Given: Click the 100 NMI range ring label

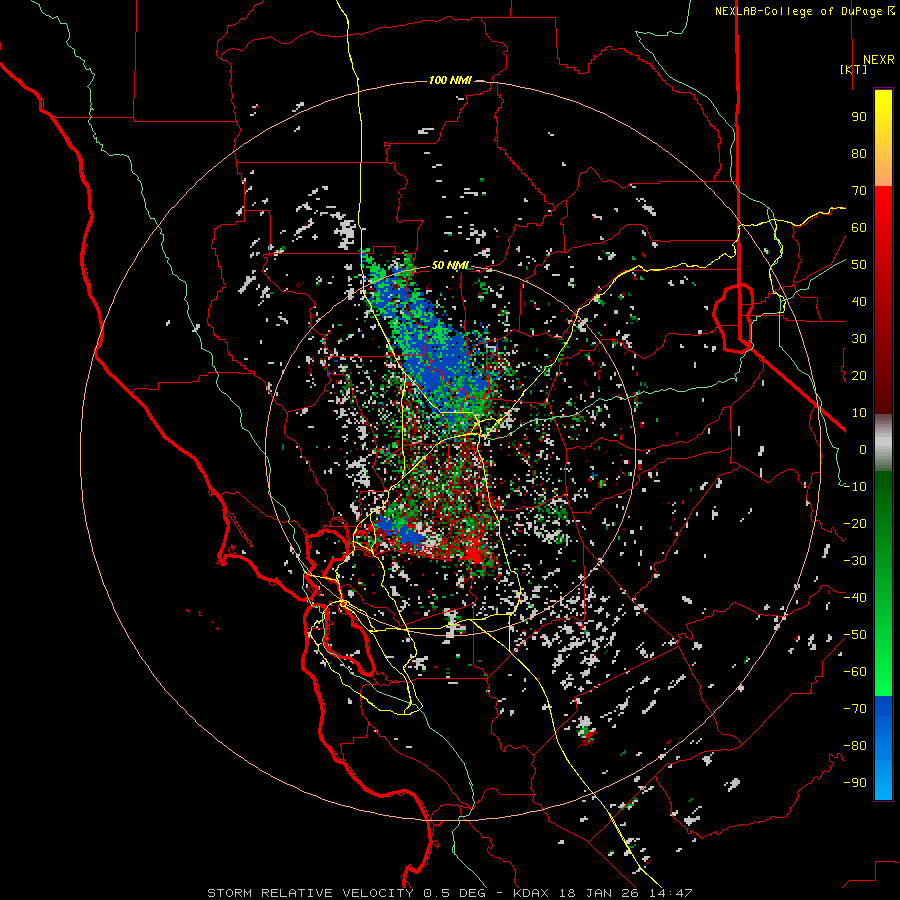Looking at the screenshot, I should pos(450,80).
